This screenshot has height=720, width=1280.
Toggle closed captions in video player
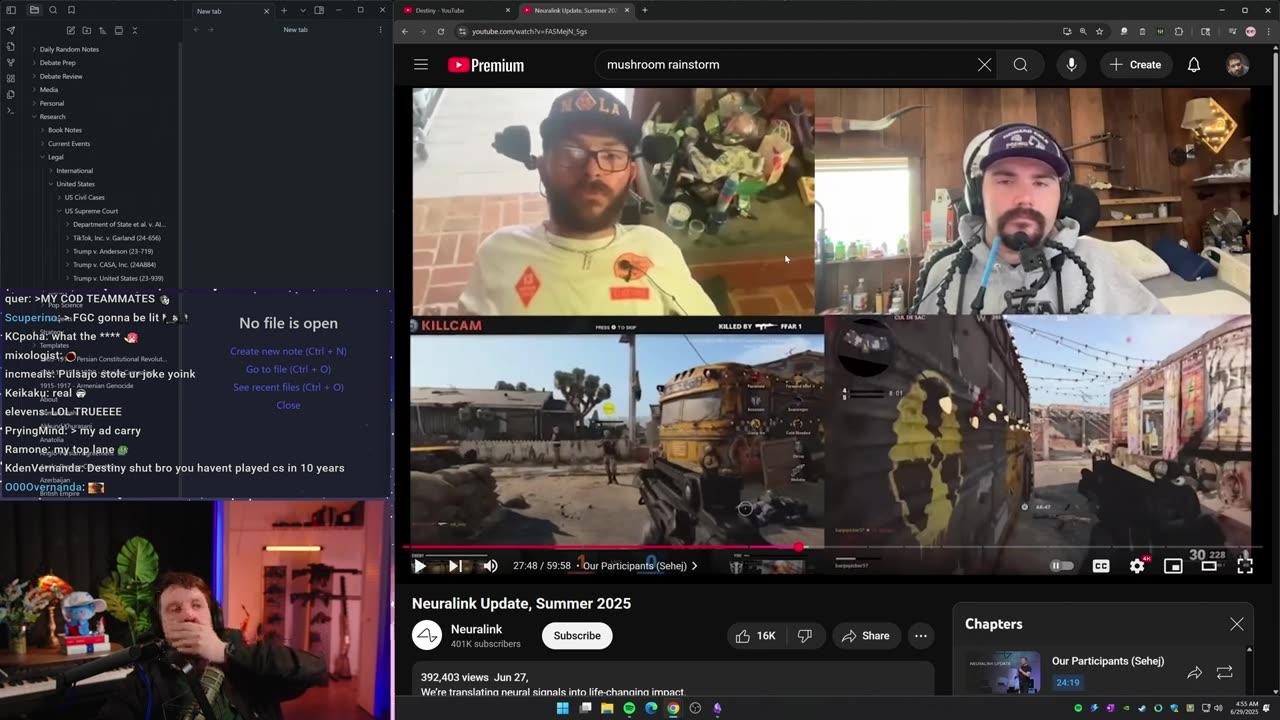pyautogui.click(x=1101, y=566)
